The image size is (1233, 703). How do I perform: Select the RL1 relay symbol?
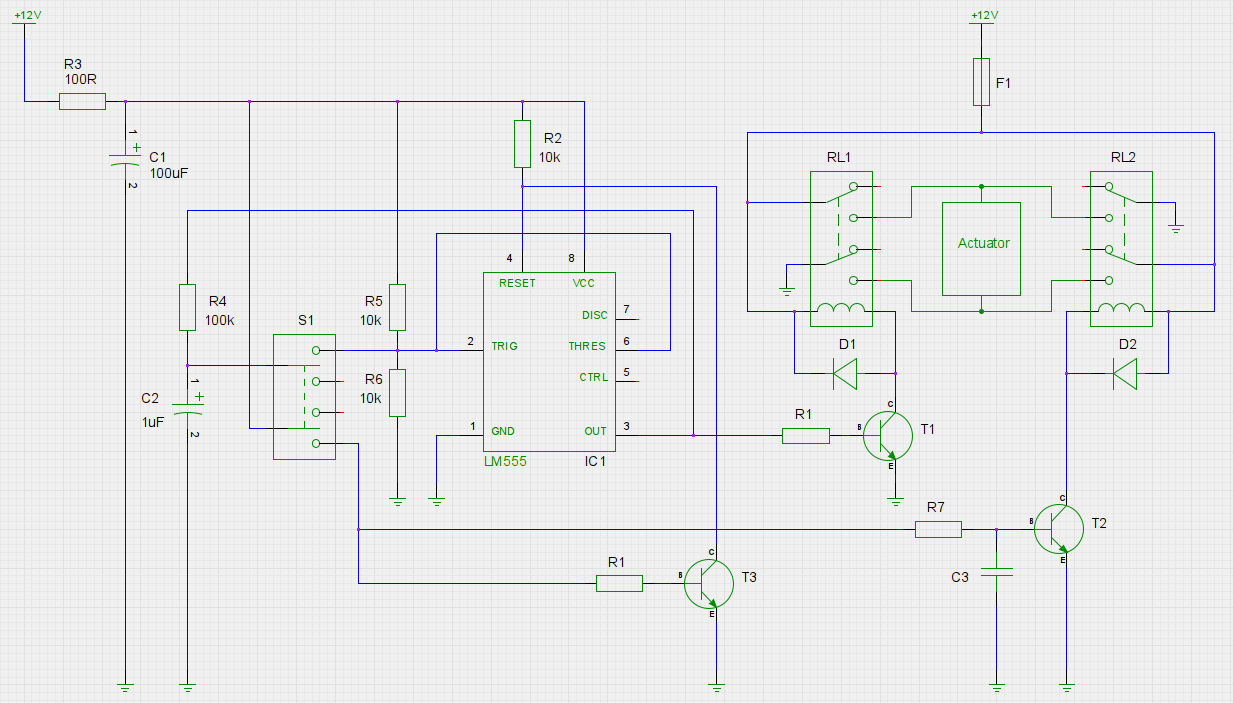tap(840, 249)
